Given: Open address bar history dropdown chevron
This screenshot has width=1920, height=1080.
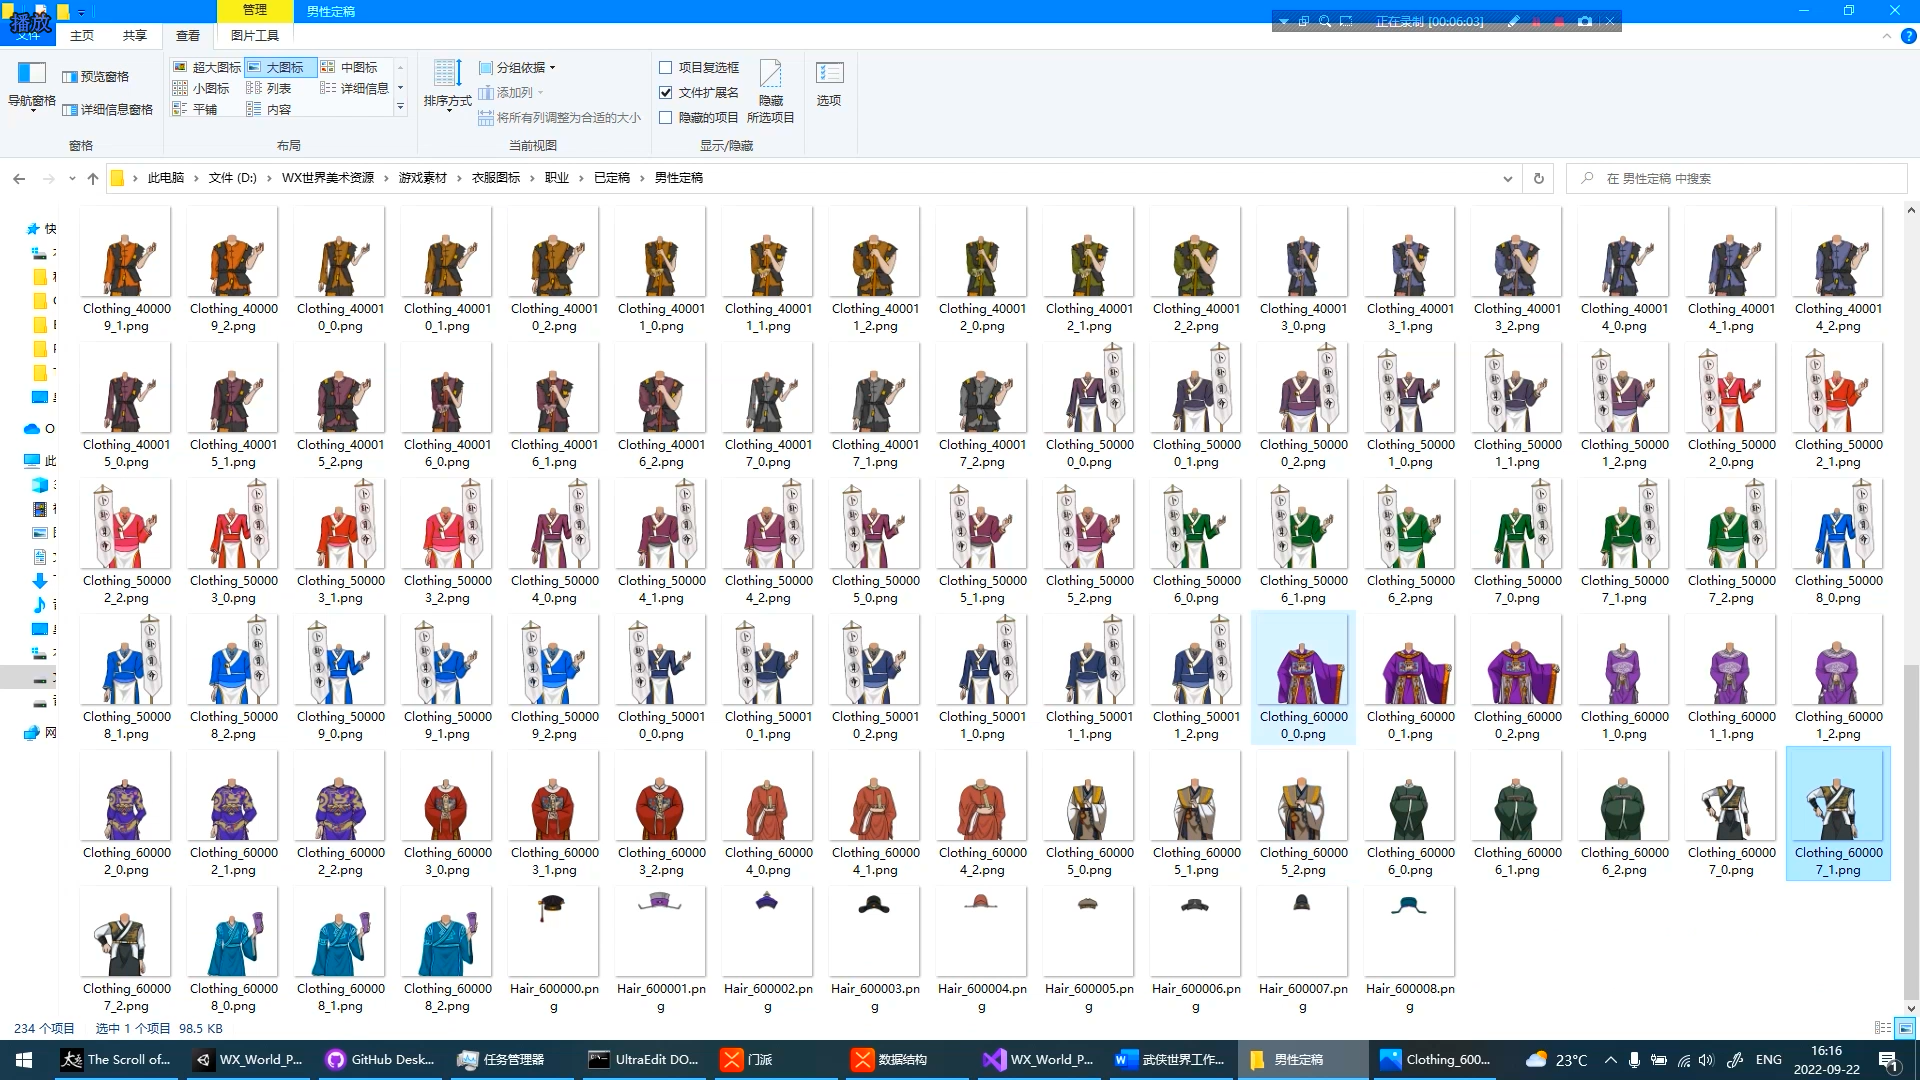Looking at the screenshot, I should (1507, 178).
